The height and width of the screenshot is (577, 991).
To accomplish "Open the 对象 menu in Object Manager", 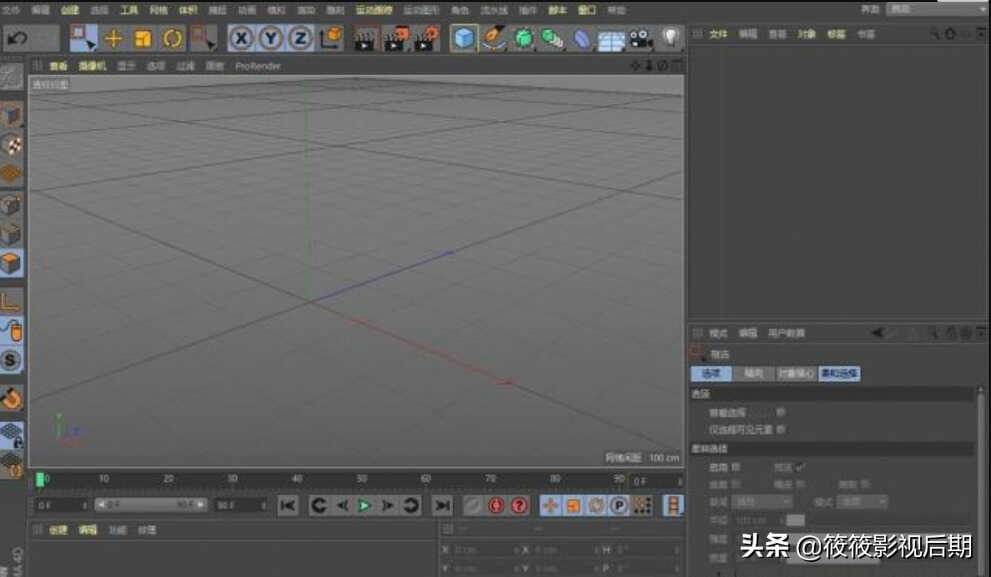I will [806, 34].
